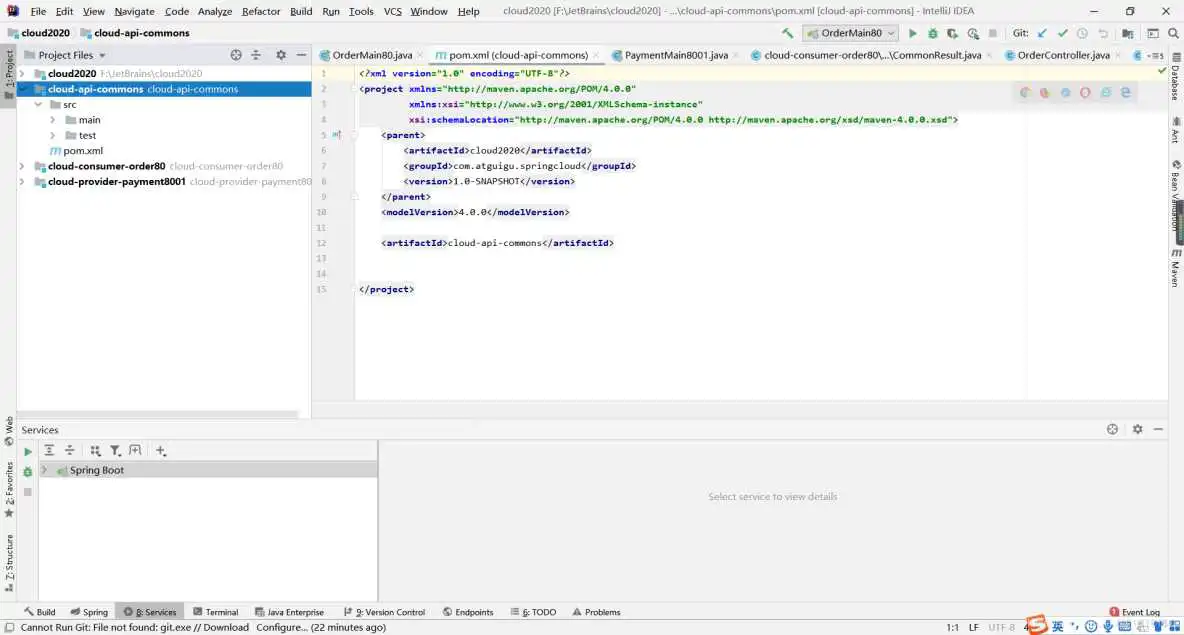This screenshot has width=1184, height=635.
Task: Open the Profiler icon in the toolbar
Action: tap(972, 33)
